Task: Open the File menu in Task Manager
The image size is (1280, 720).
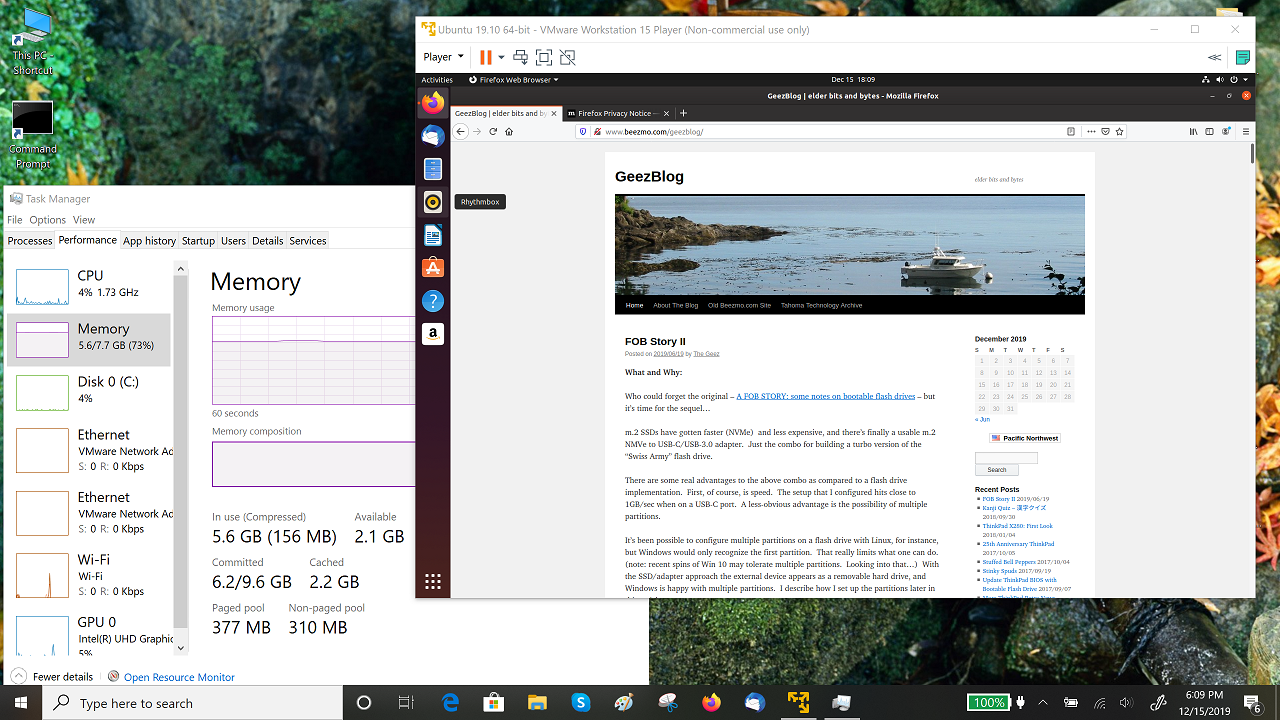Action: point(15,220)
